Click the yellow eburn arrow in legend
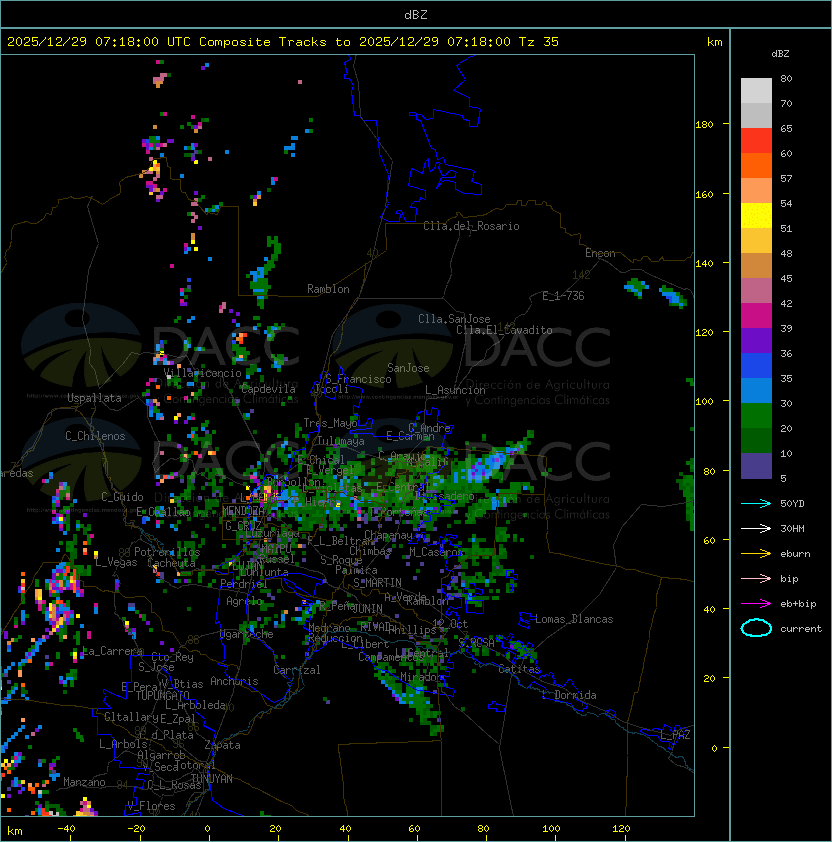832x842 pixels. tap(756, 554)
